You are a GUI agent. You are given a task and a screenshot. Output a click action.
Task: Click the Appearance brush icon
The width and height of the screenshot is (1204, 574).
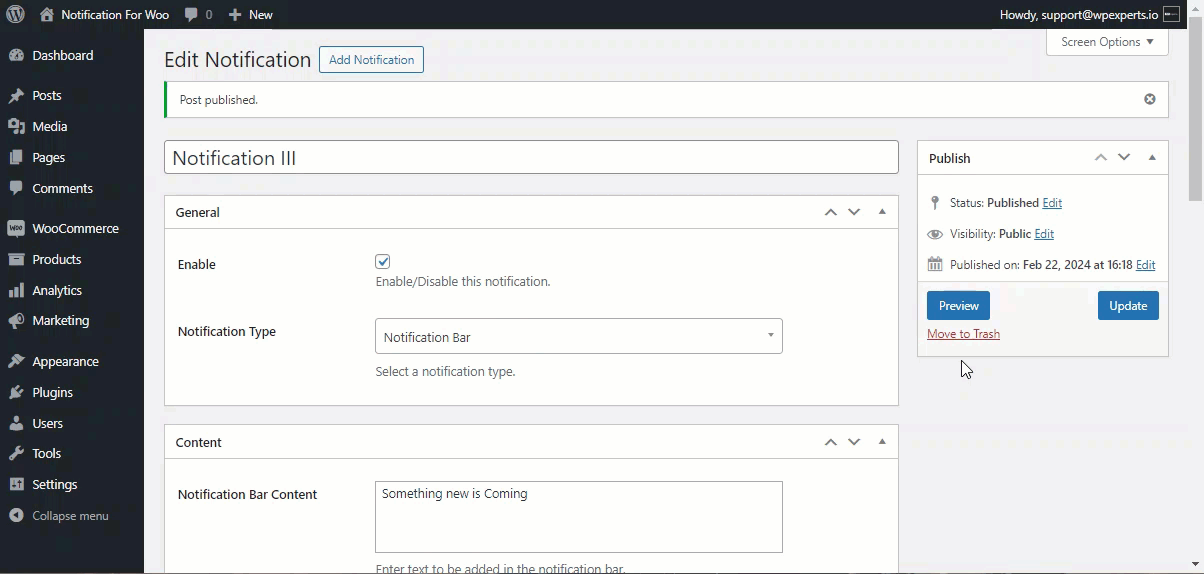tap(16, 361)
